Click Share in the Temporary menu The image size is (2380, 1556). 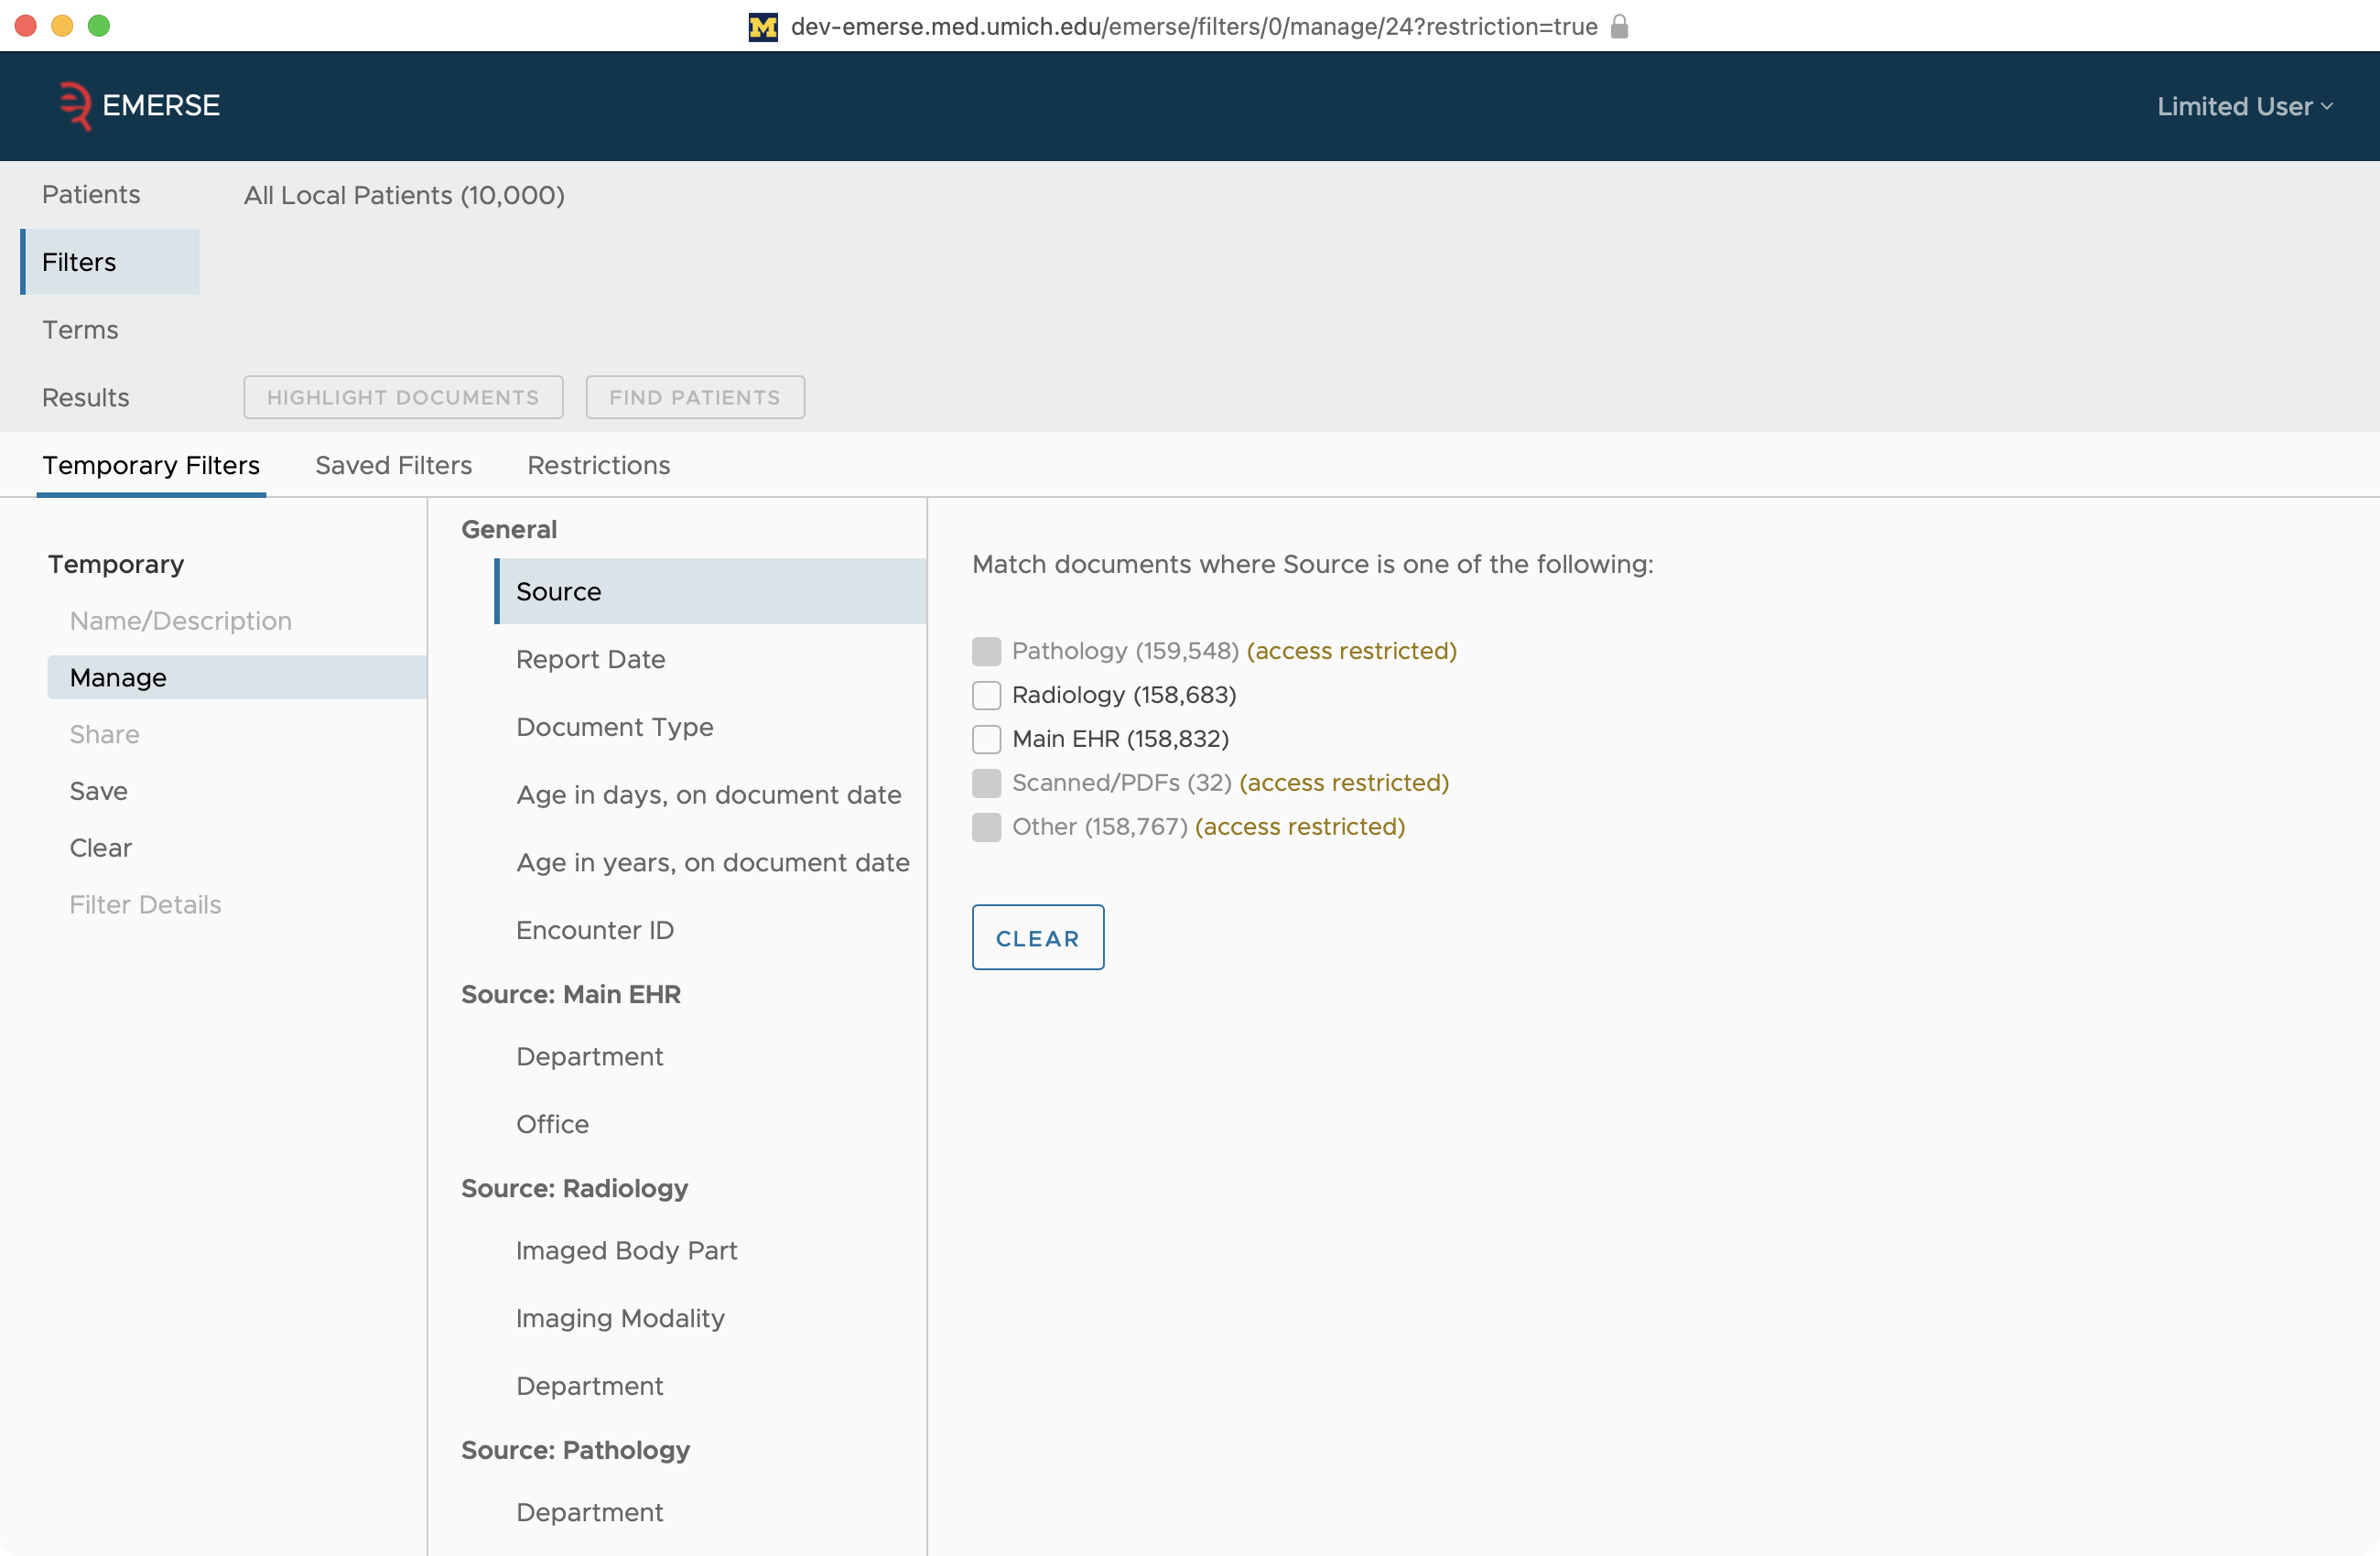[104, 734]
